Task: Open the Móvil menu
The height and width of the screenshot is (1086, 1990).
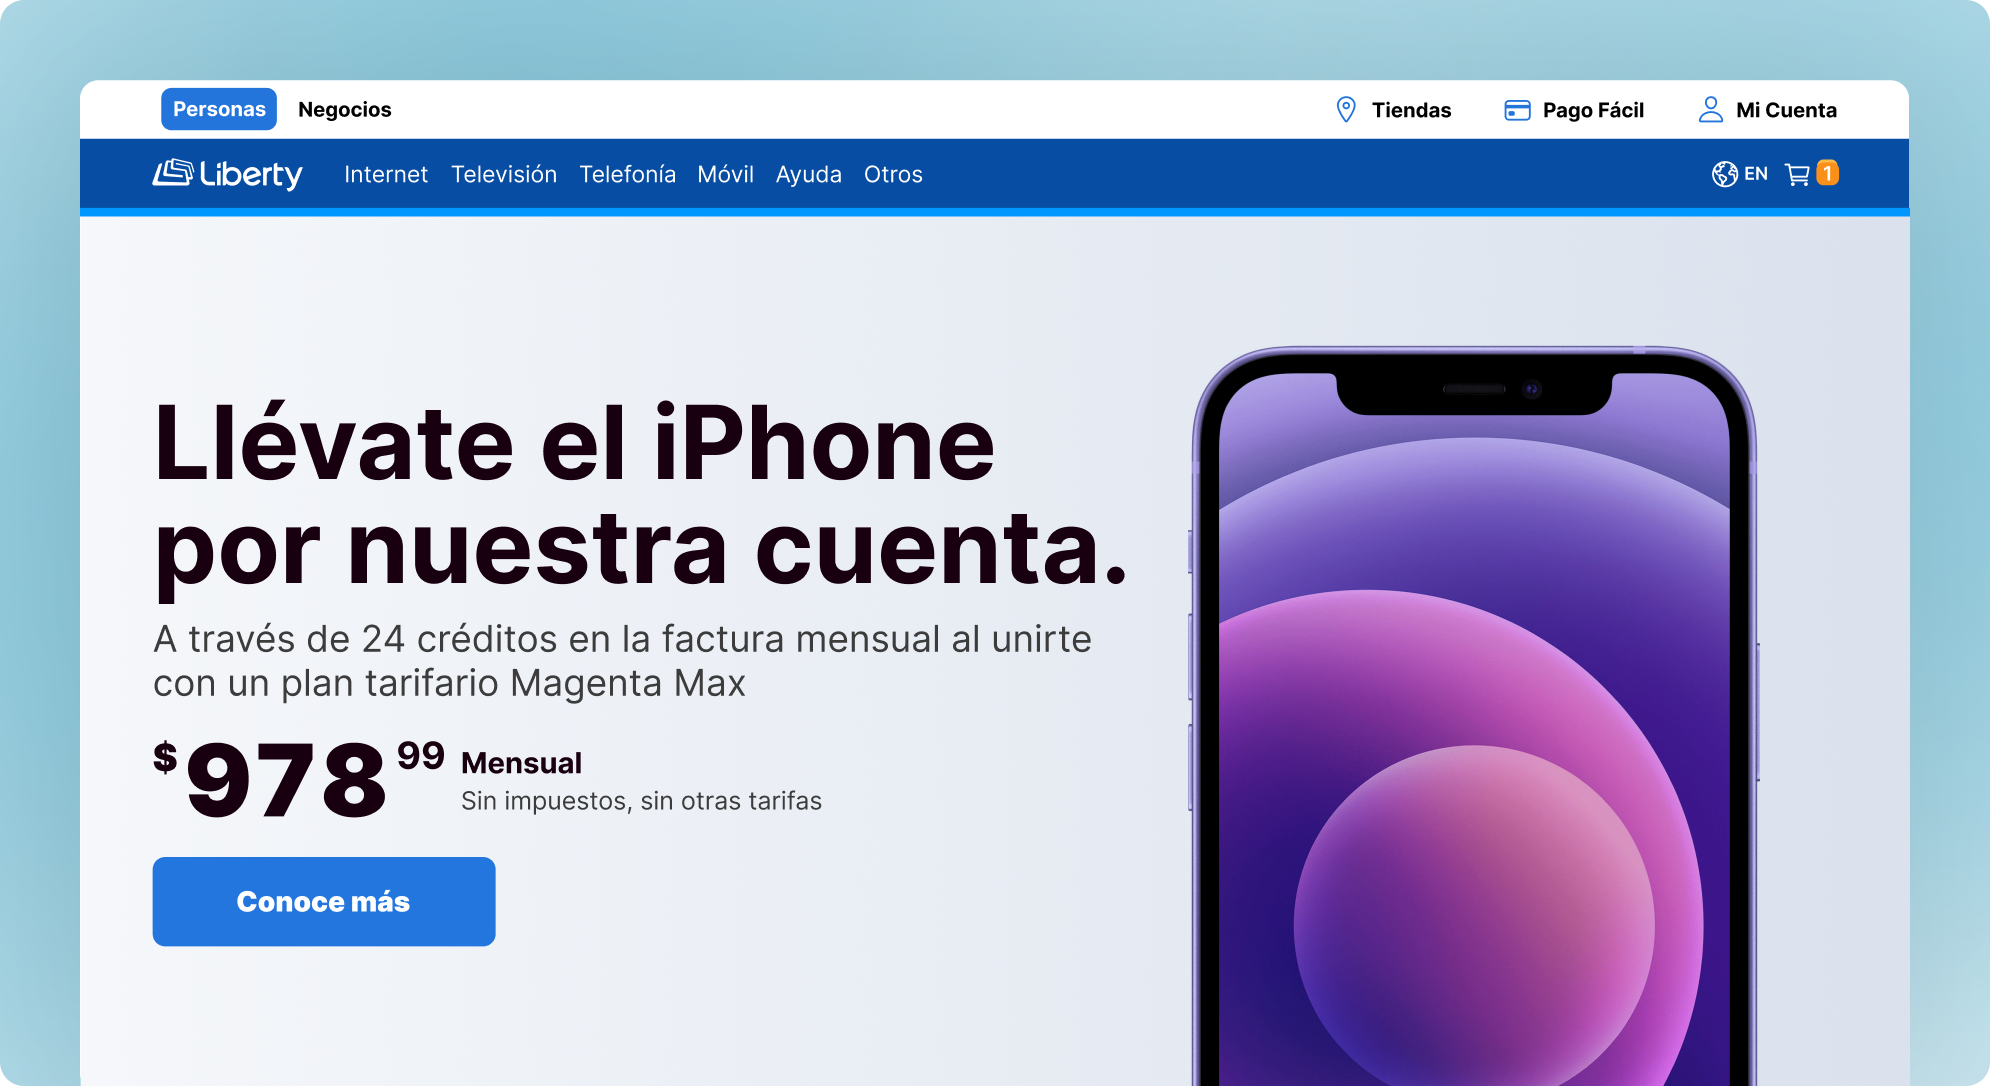Action: click(x=726, y=174)
